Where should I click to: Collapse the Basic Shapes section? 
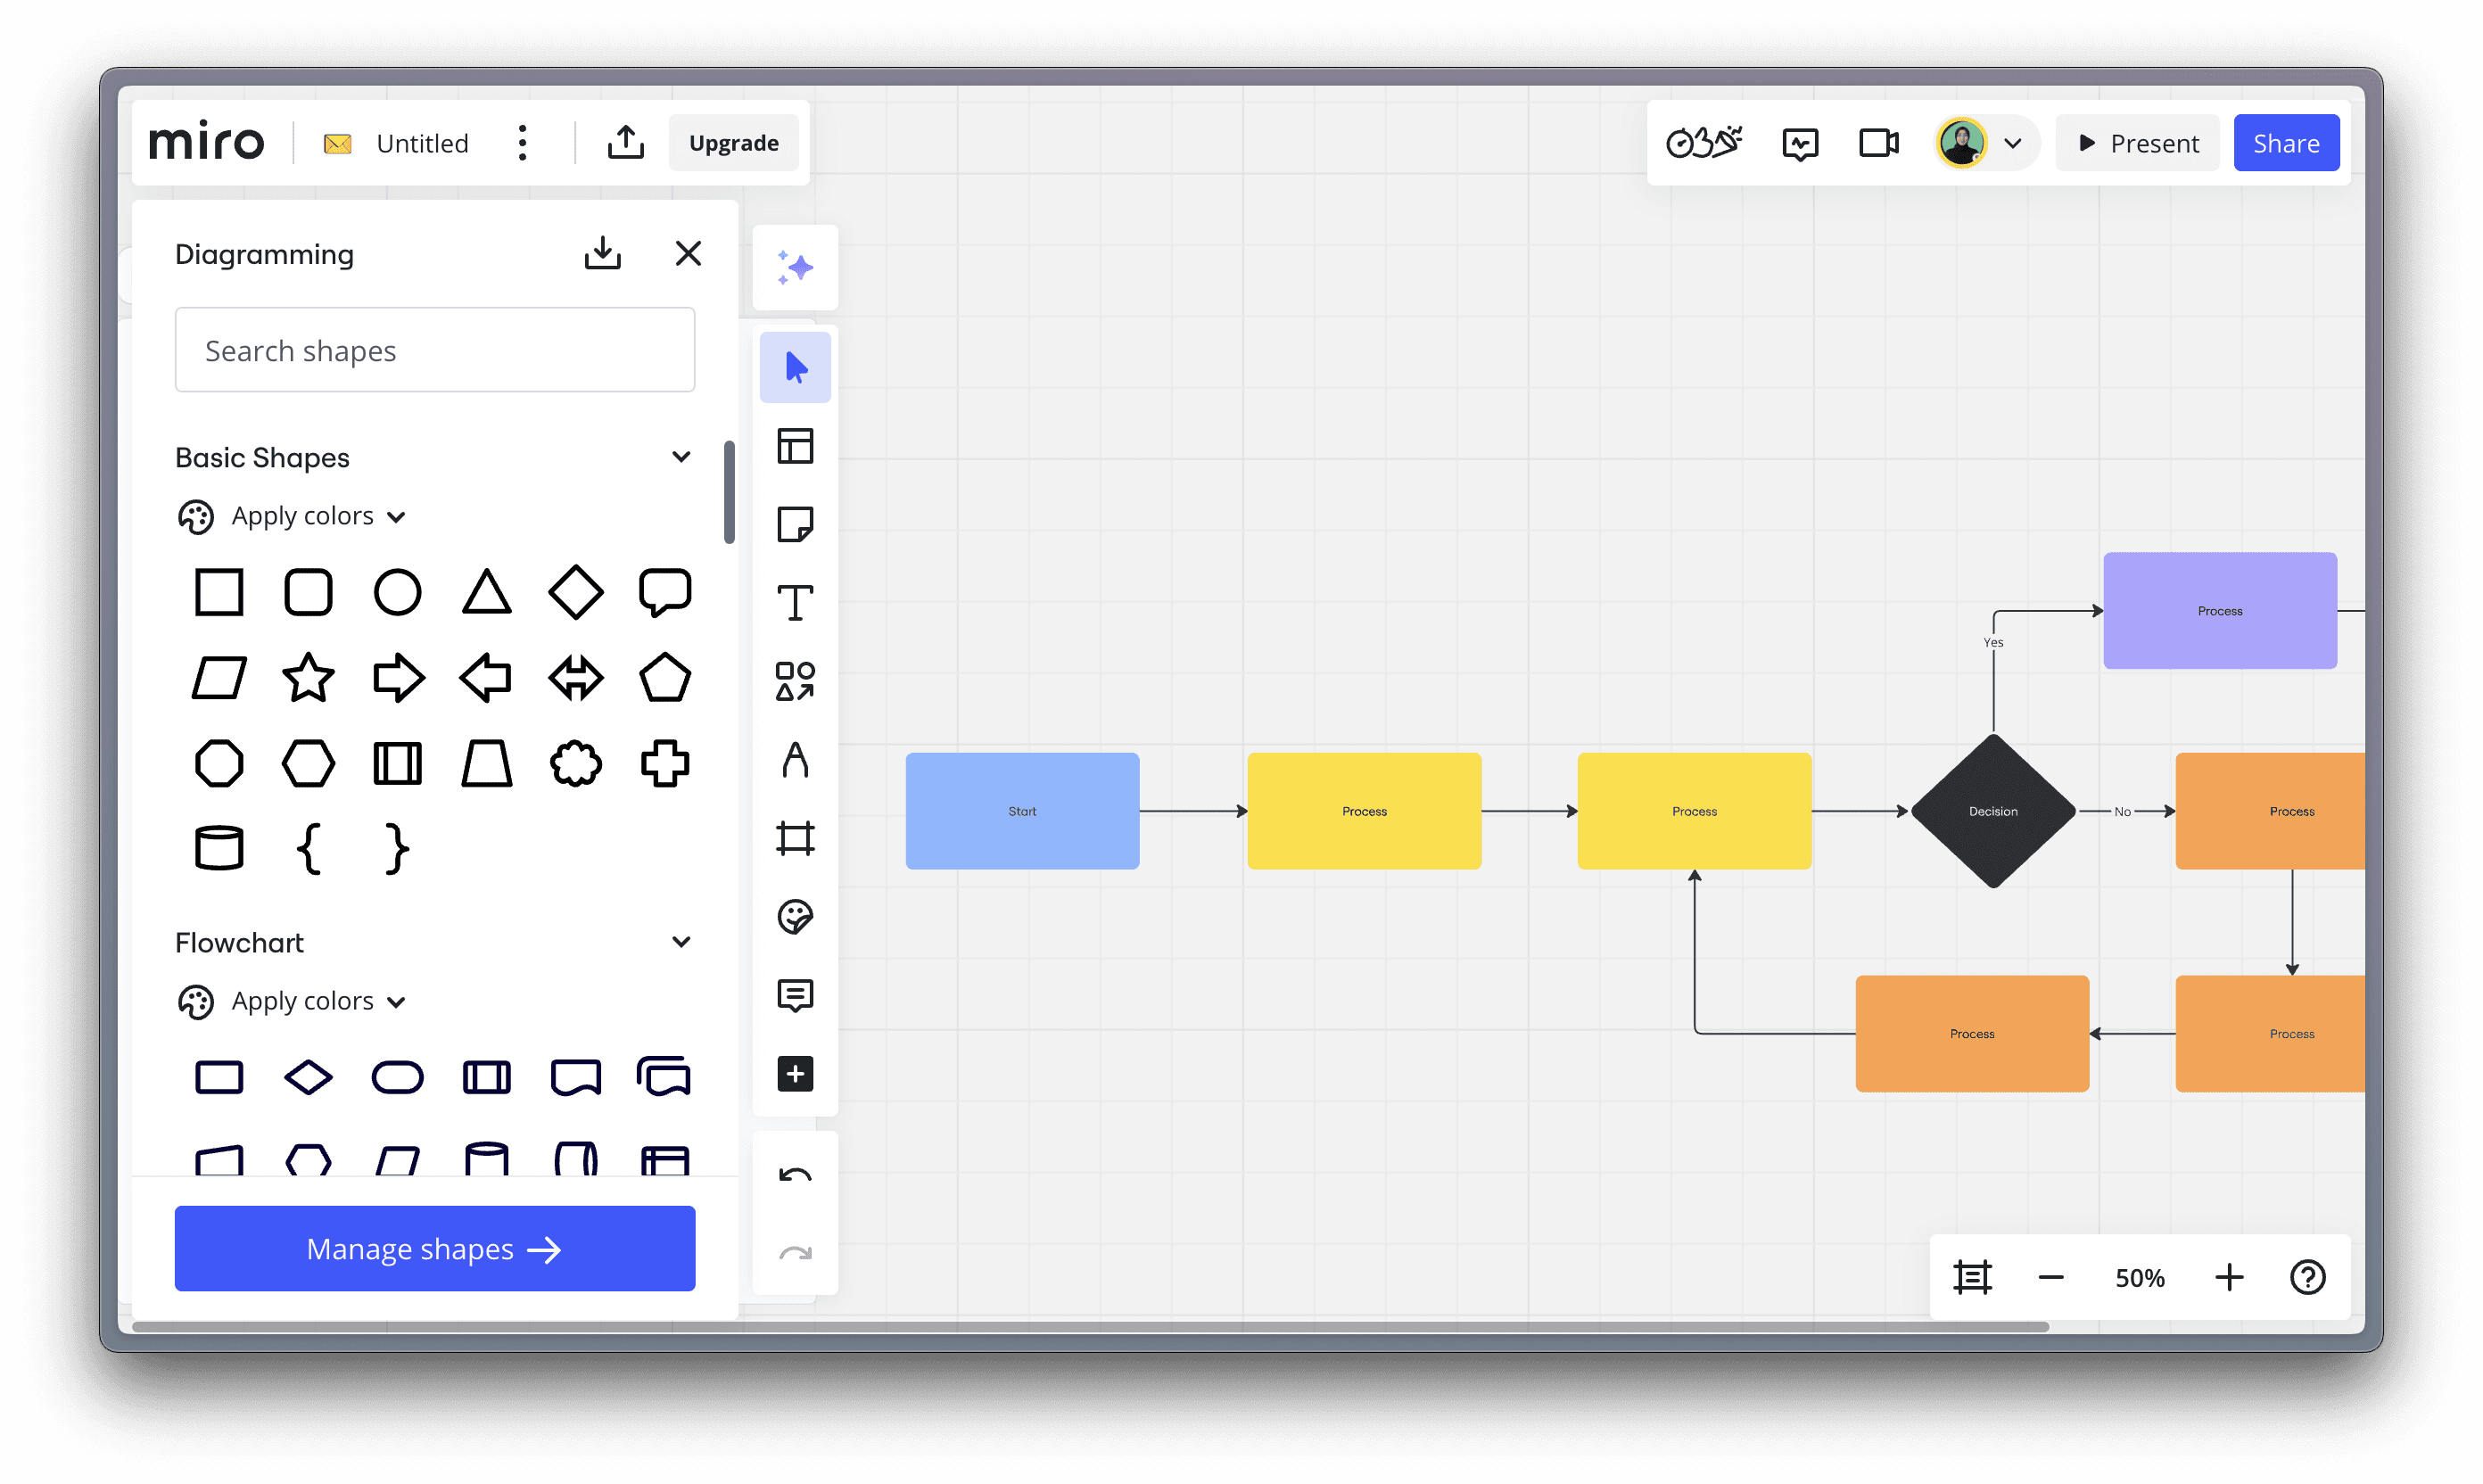(x=681, y=457)
